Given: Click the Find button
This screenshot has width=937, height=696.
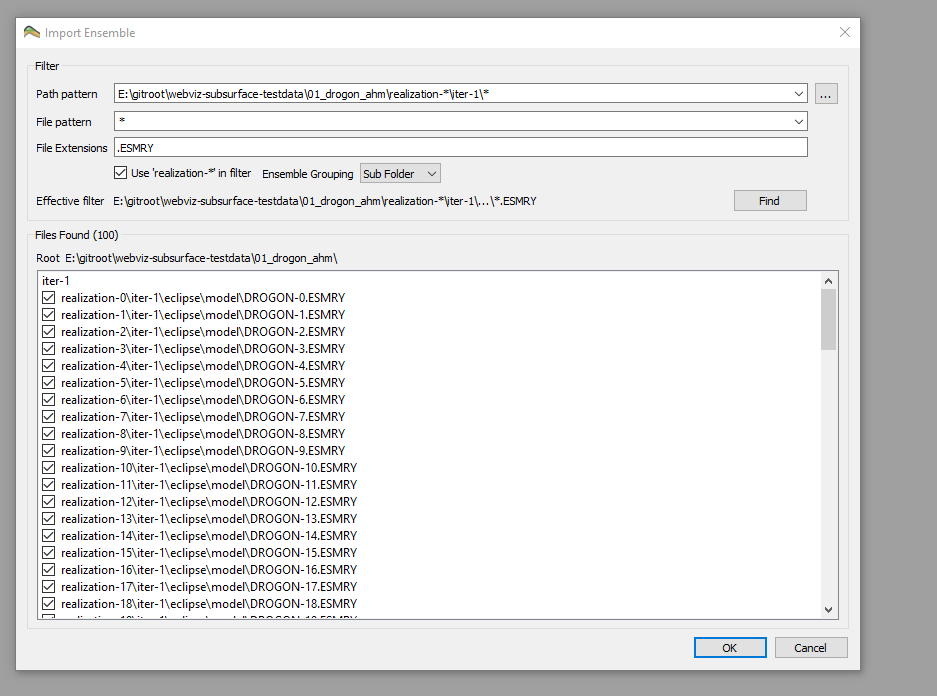Looking at the screenshot, I should tap(770, 201).
